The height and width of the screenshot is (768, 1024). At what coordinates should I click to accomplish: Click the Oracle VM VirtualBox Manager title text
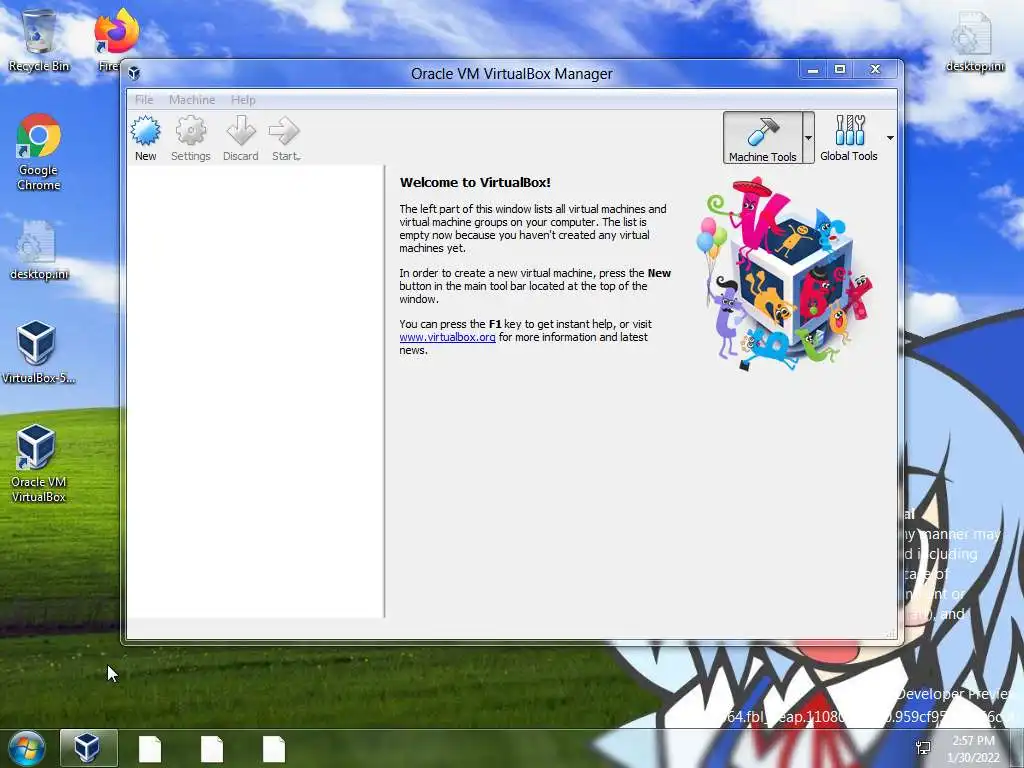click(511, 74)
